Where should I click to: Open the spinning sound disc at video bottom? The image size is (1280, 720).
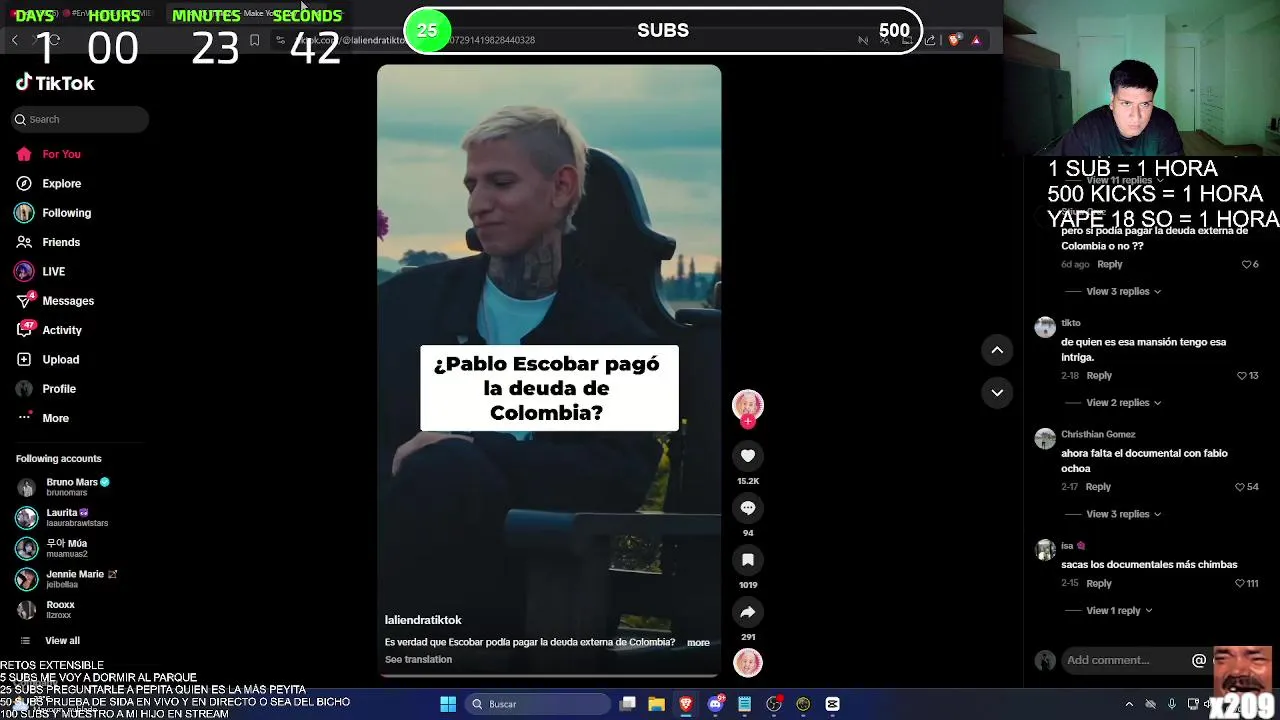pos(748,662)
